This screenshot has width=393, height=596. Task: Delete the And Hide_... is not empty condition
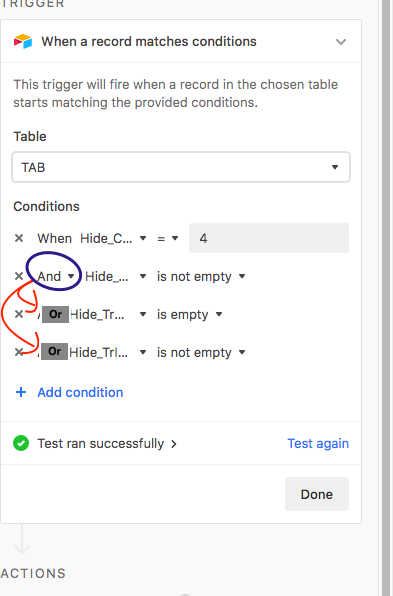click(x=19, y=276)
